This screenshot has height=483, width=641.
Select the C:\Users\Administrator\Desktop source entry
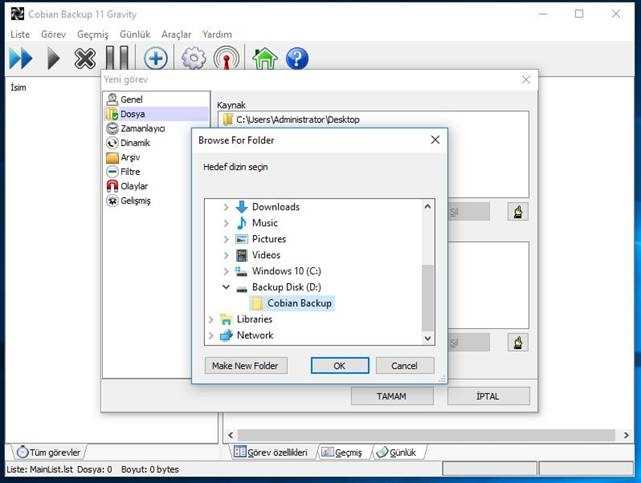(291, 120)
